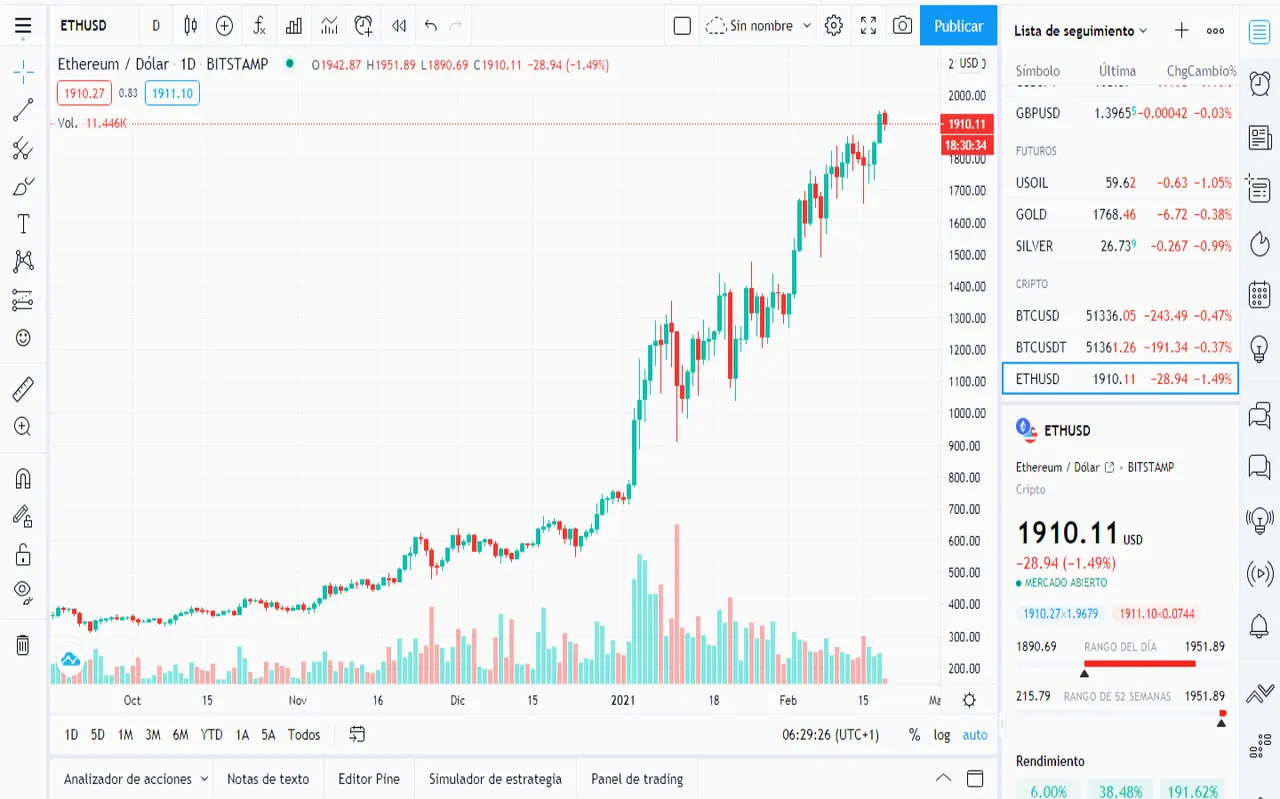Screen dimensions: 1280x799
Task: Toggle auto scale mode
Action: click(975, 735)
